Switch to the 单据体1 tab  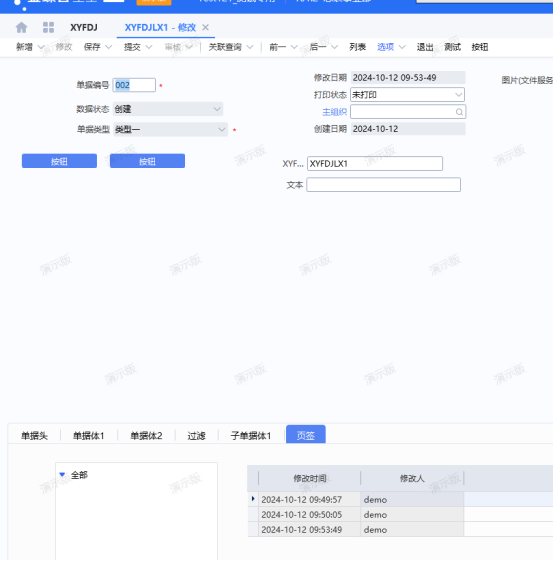[88, 436]
